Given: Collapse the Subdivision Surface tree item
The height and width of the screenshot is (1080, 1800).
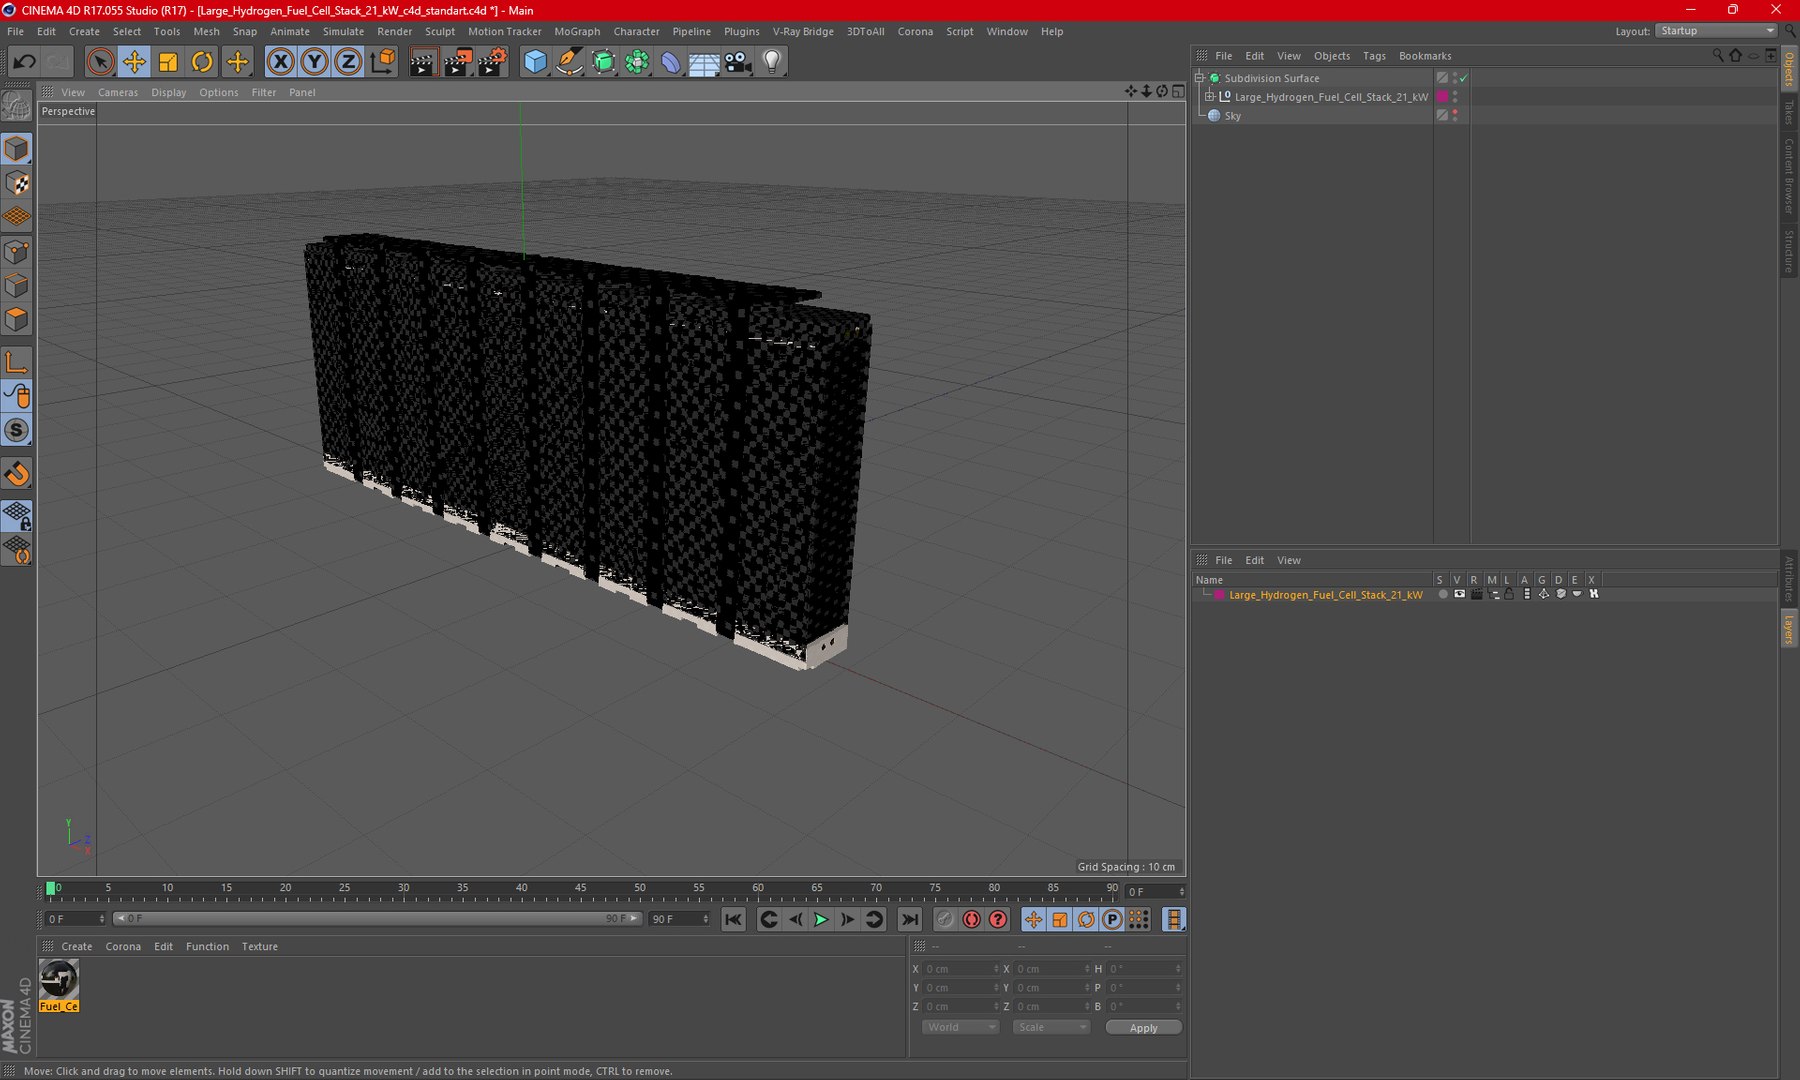Looking at the screenshot, I should [x=1199, y=78].
